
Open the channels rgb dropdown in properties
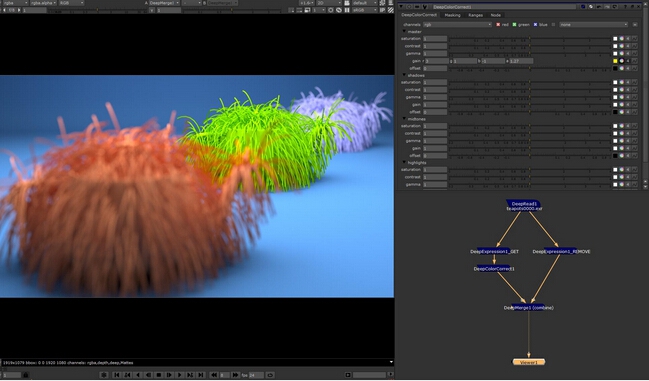coord(457,25)
